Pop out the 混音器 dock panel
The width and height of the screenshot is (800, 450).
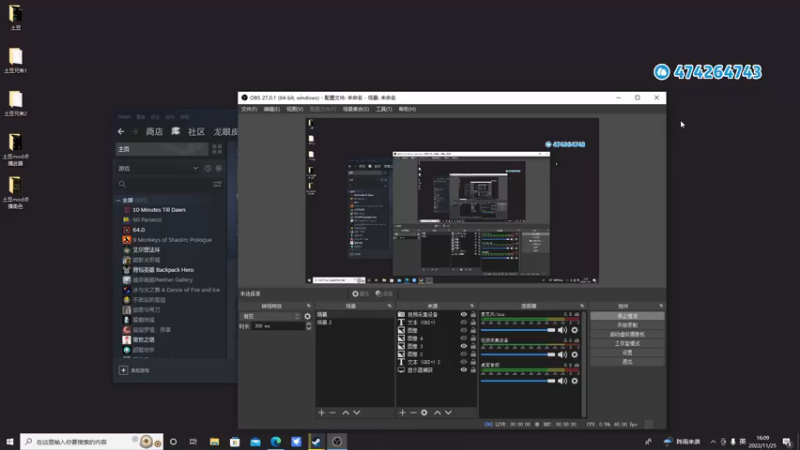tap(582, 306)
